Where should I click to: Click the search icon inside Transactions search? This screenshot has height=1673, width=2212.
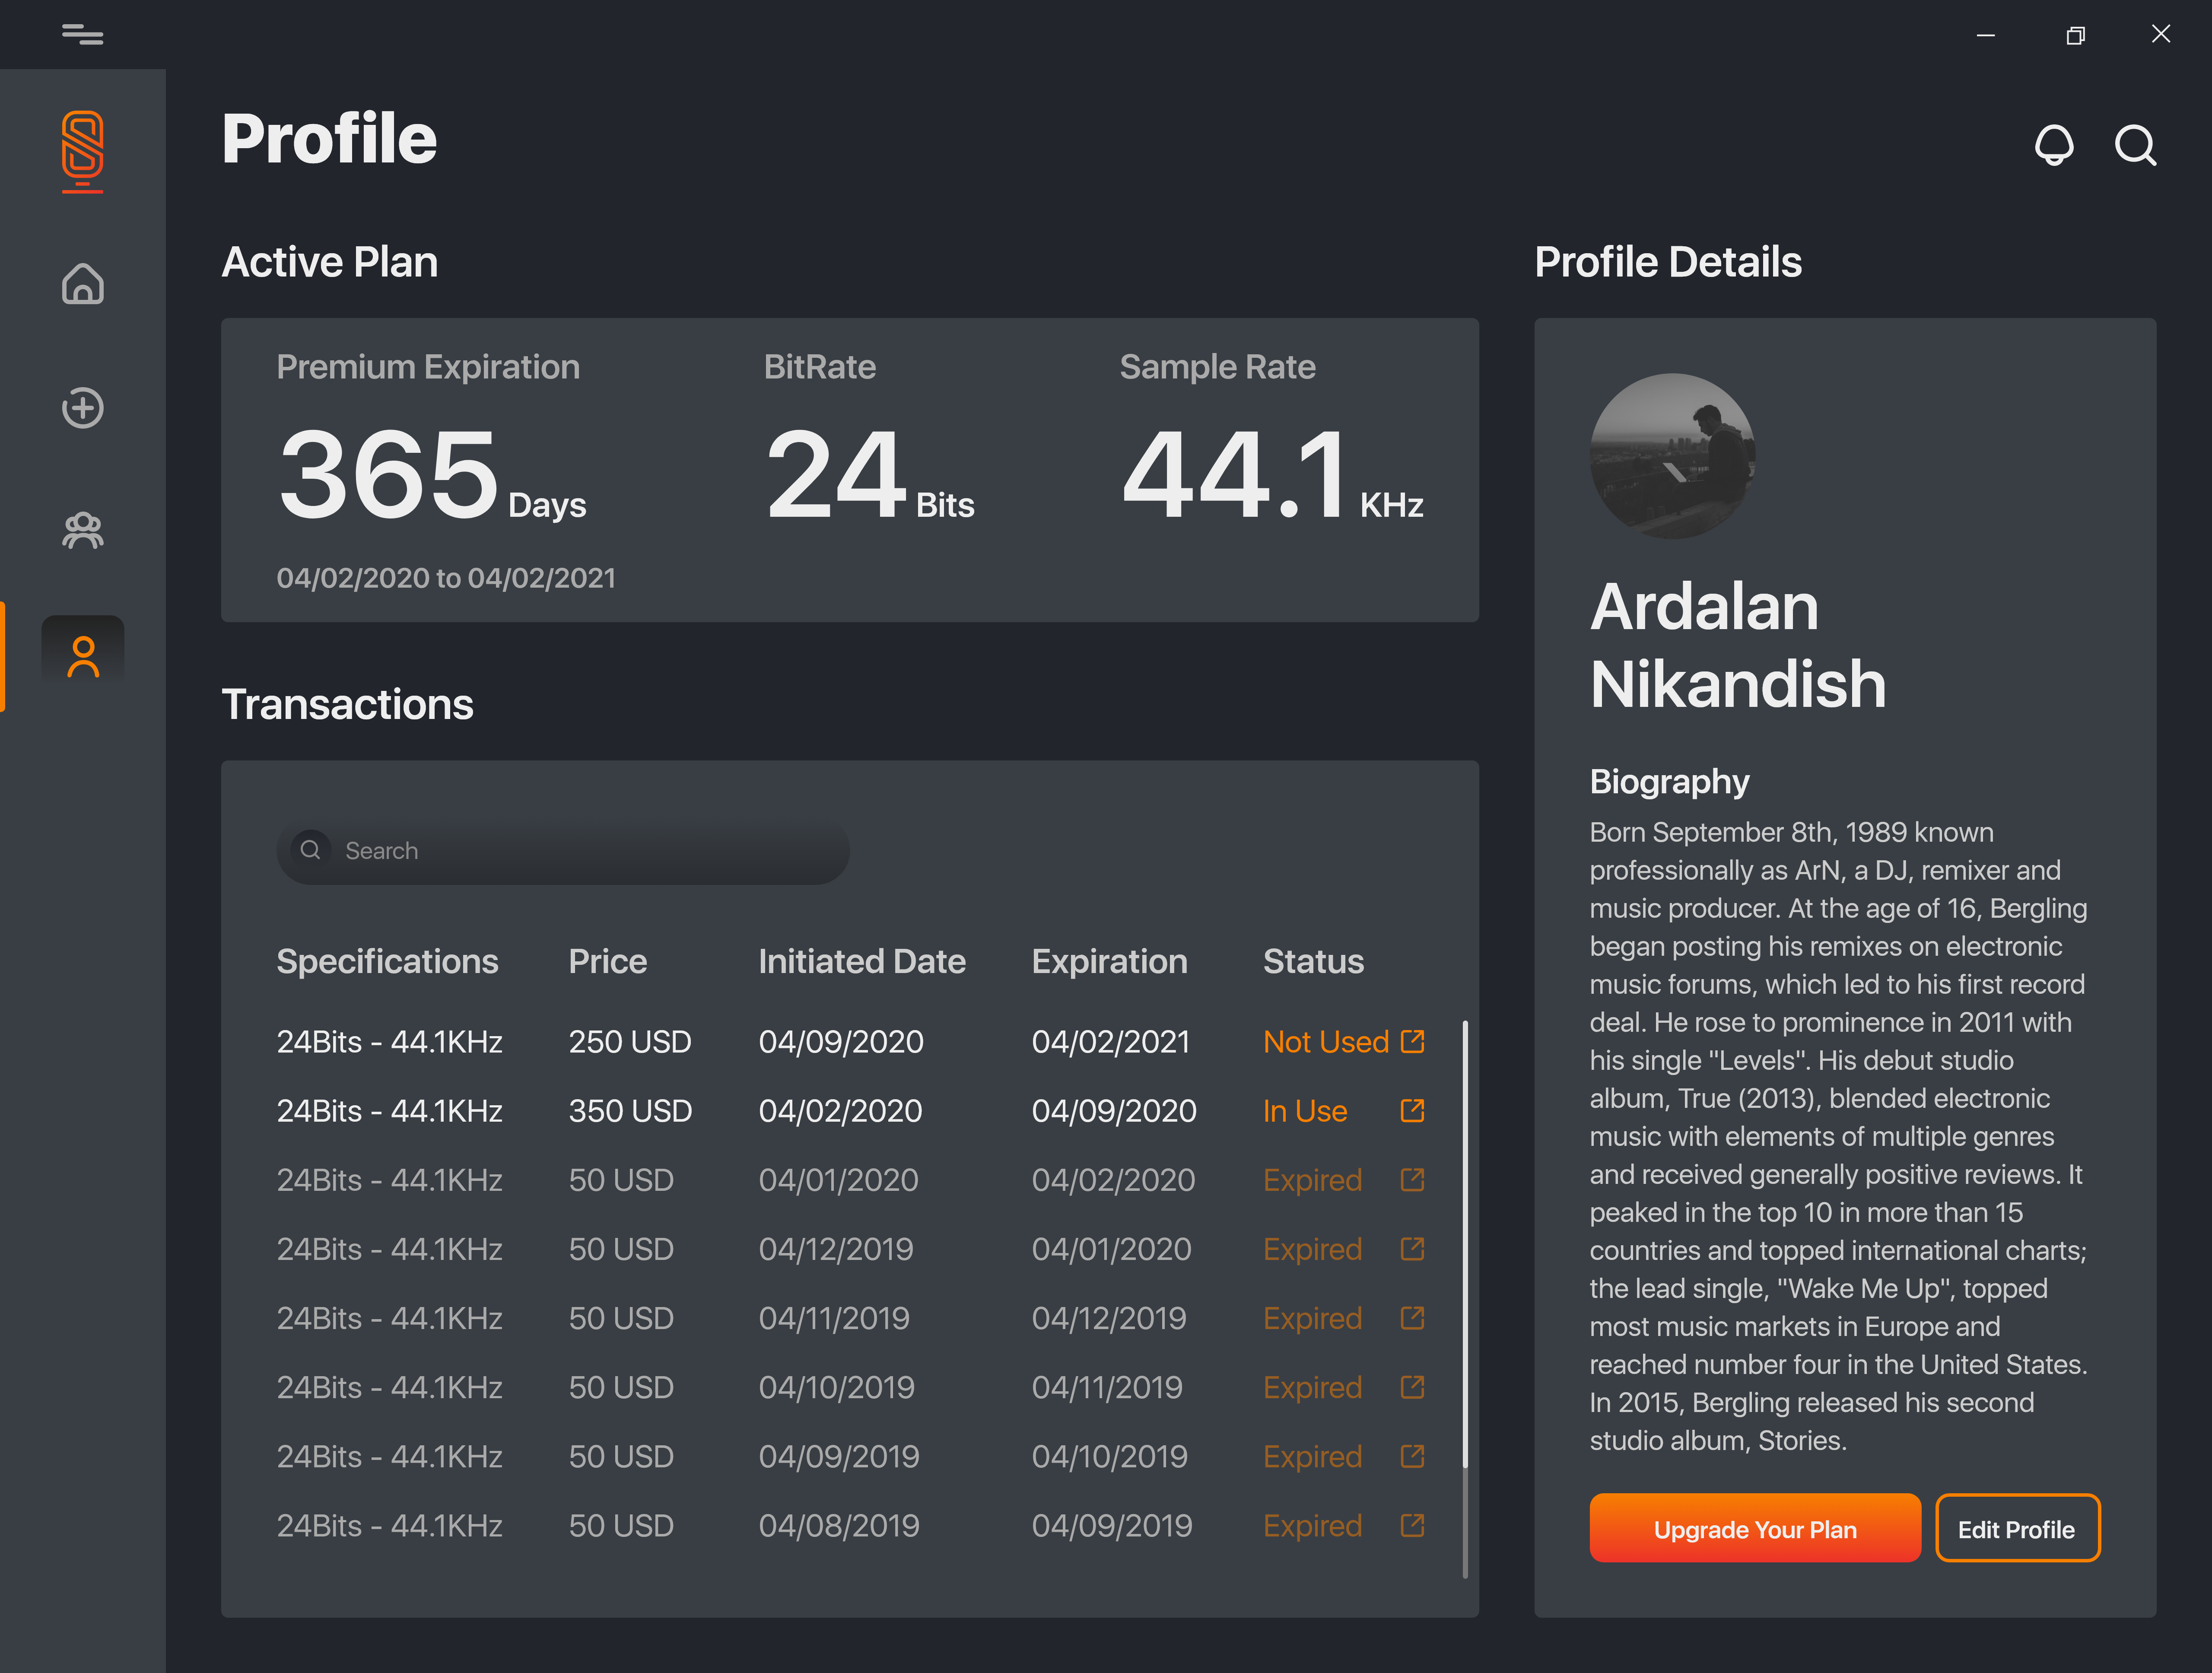[x=311, y=850]
